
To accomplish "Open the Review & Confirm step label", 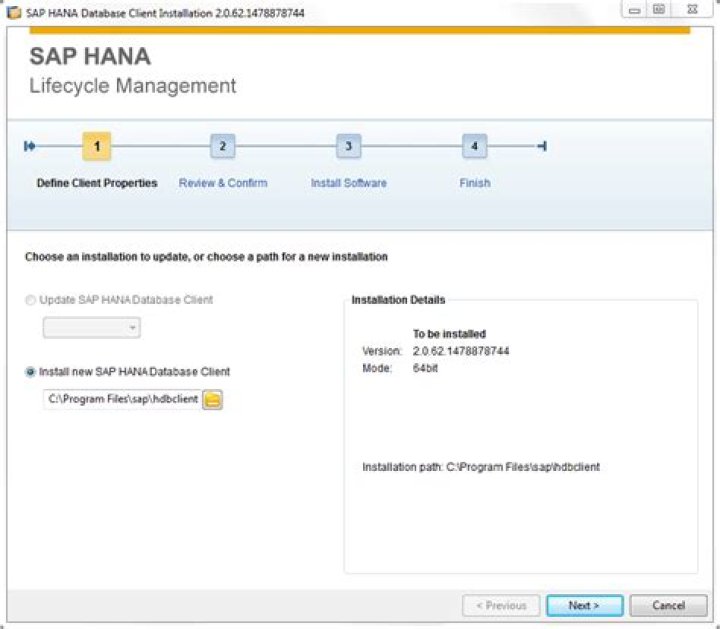I will pos(222,183).
